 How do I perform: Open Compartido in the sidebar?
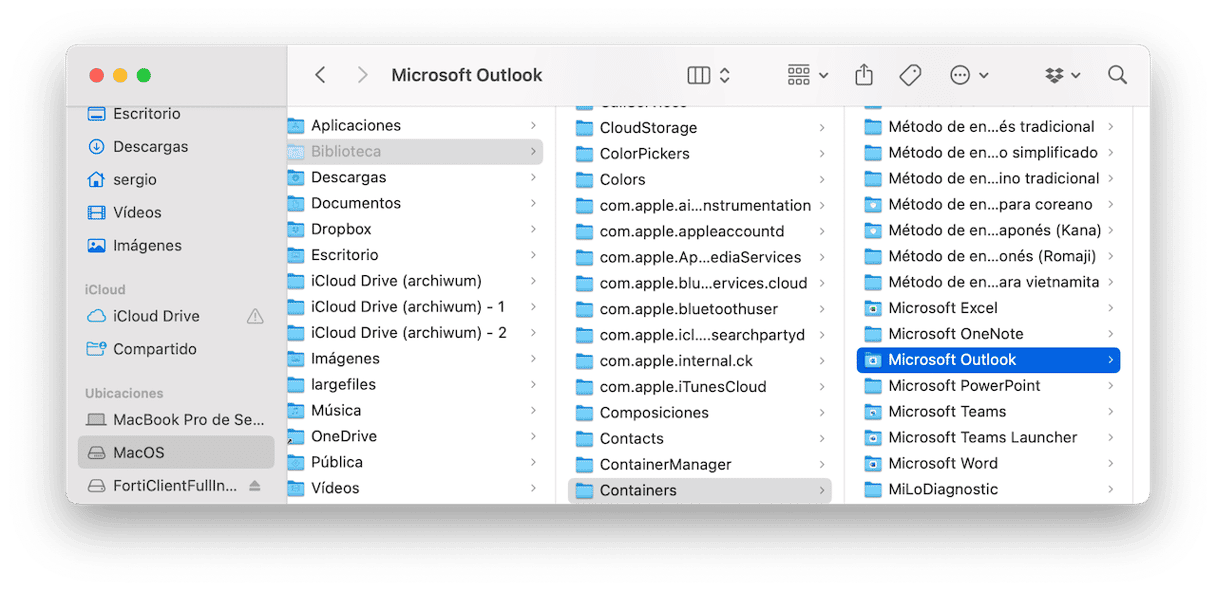tap(176, 349)
